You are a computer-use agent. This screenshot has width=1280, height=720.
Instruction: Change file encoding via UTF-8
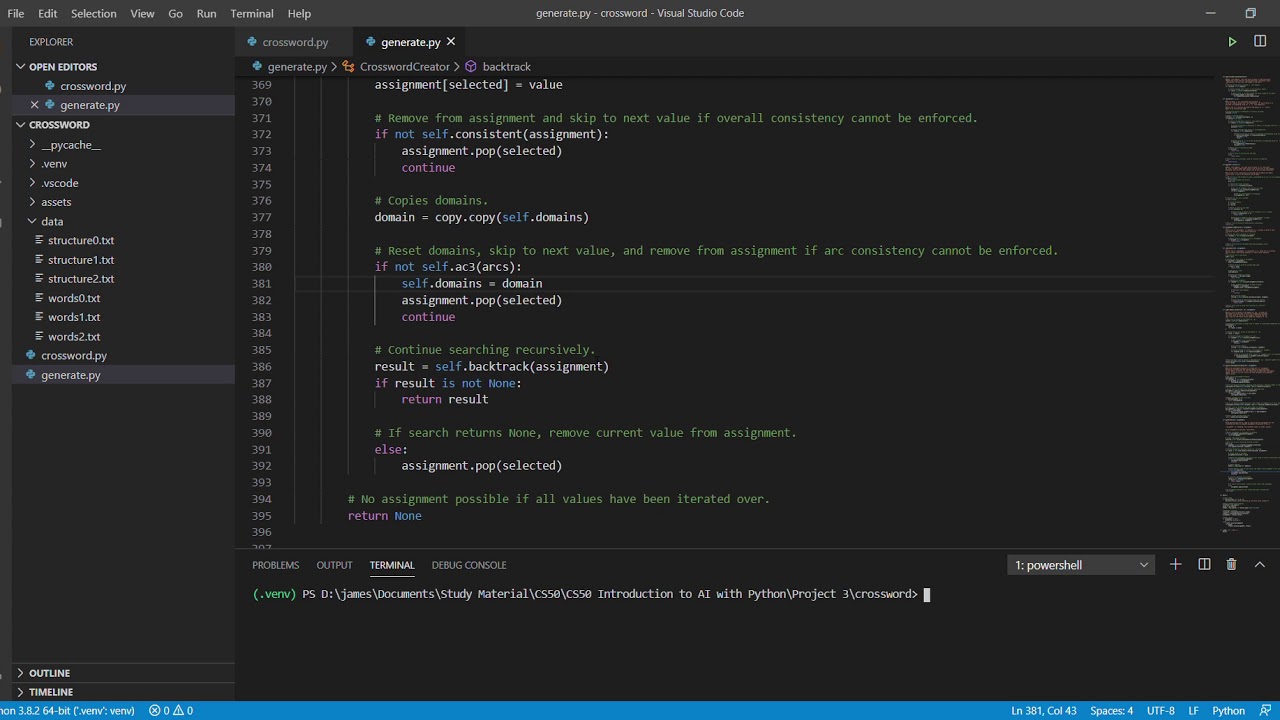click(1161, 711)
